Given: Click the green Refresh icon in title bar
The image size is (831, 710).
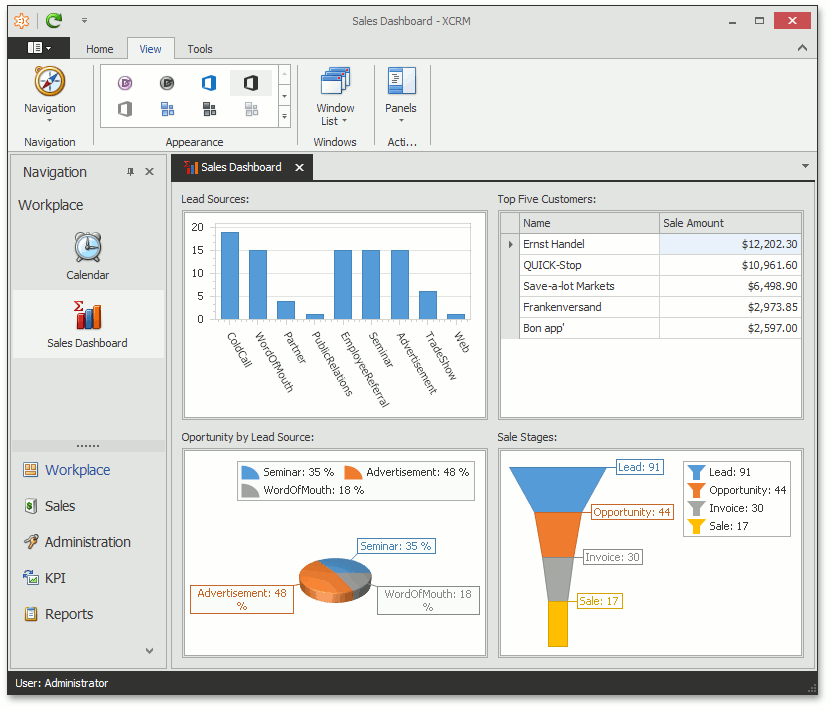Looking at the screenshot, I should (x=54, y=20).
